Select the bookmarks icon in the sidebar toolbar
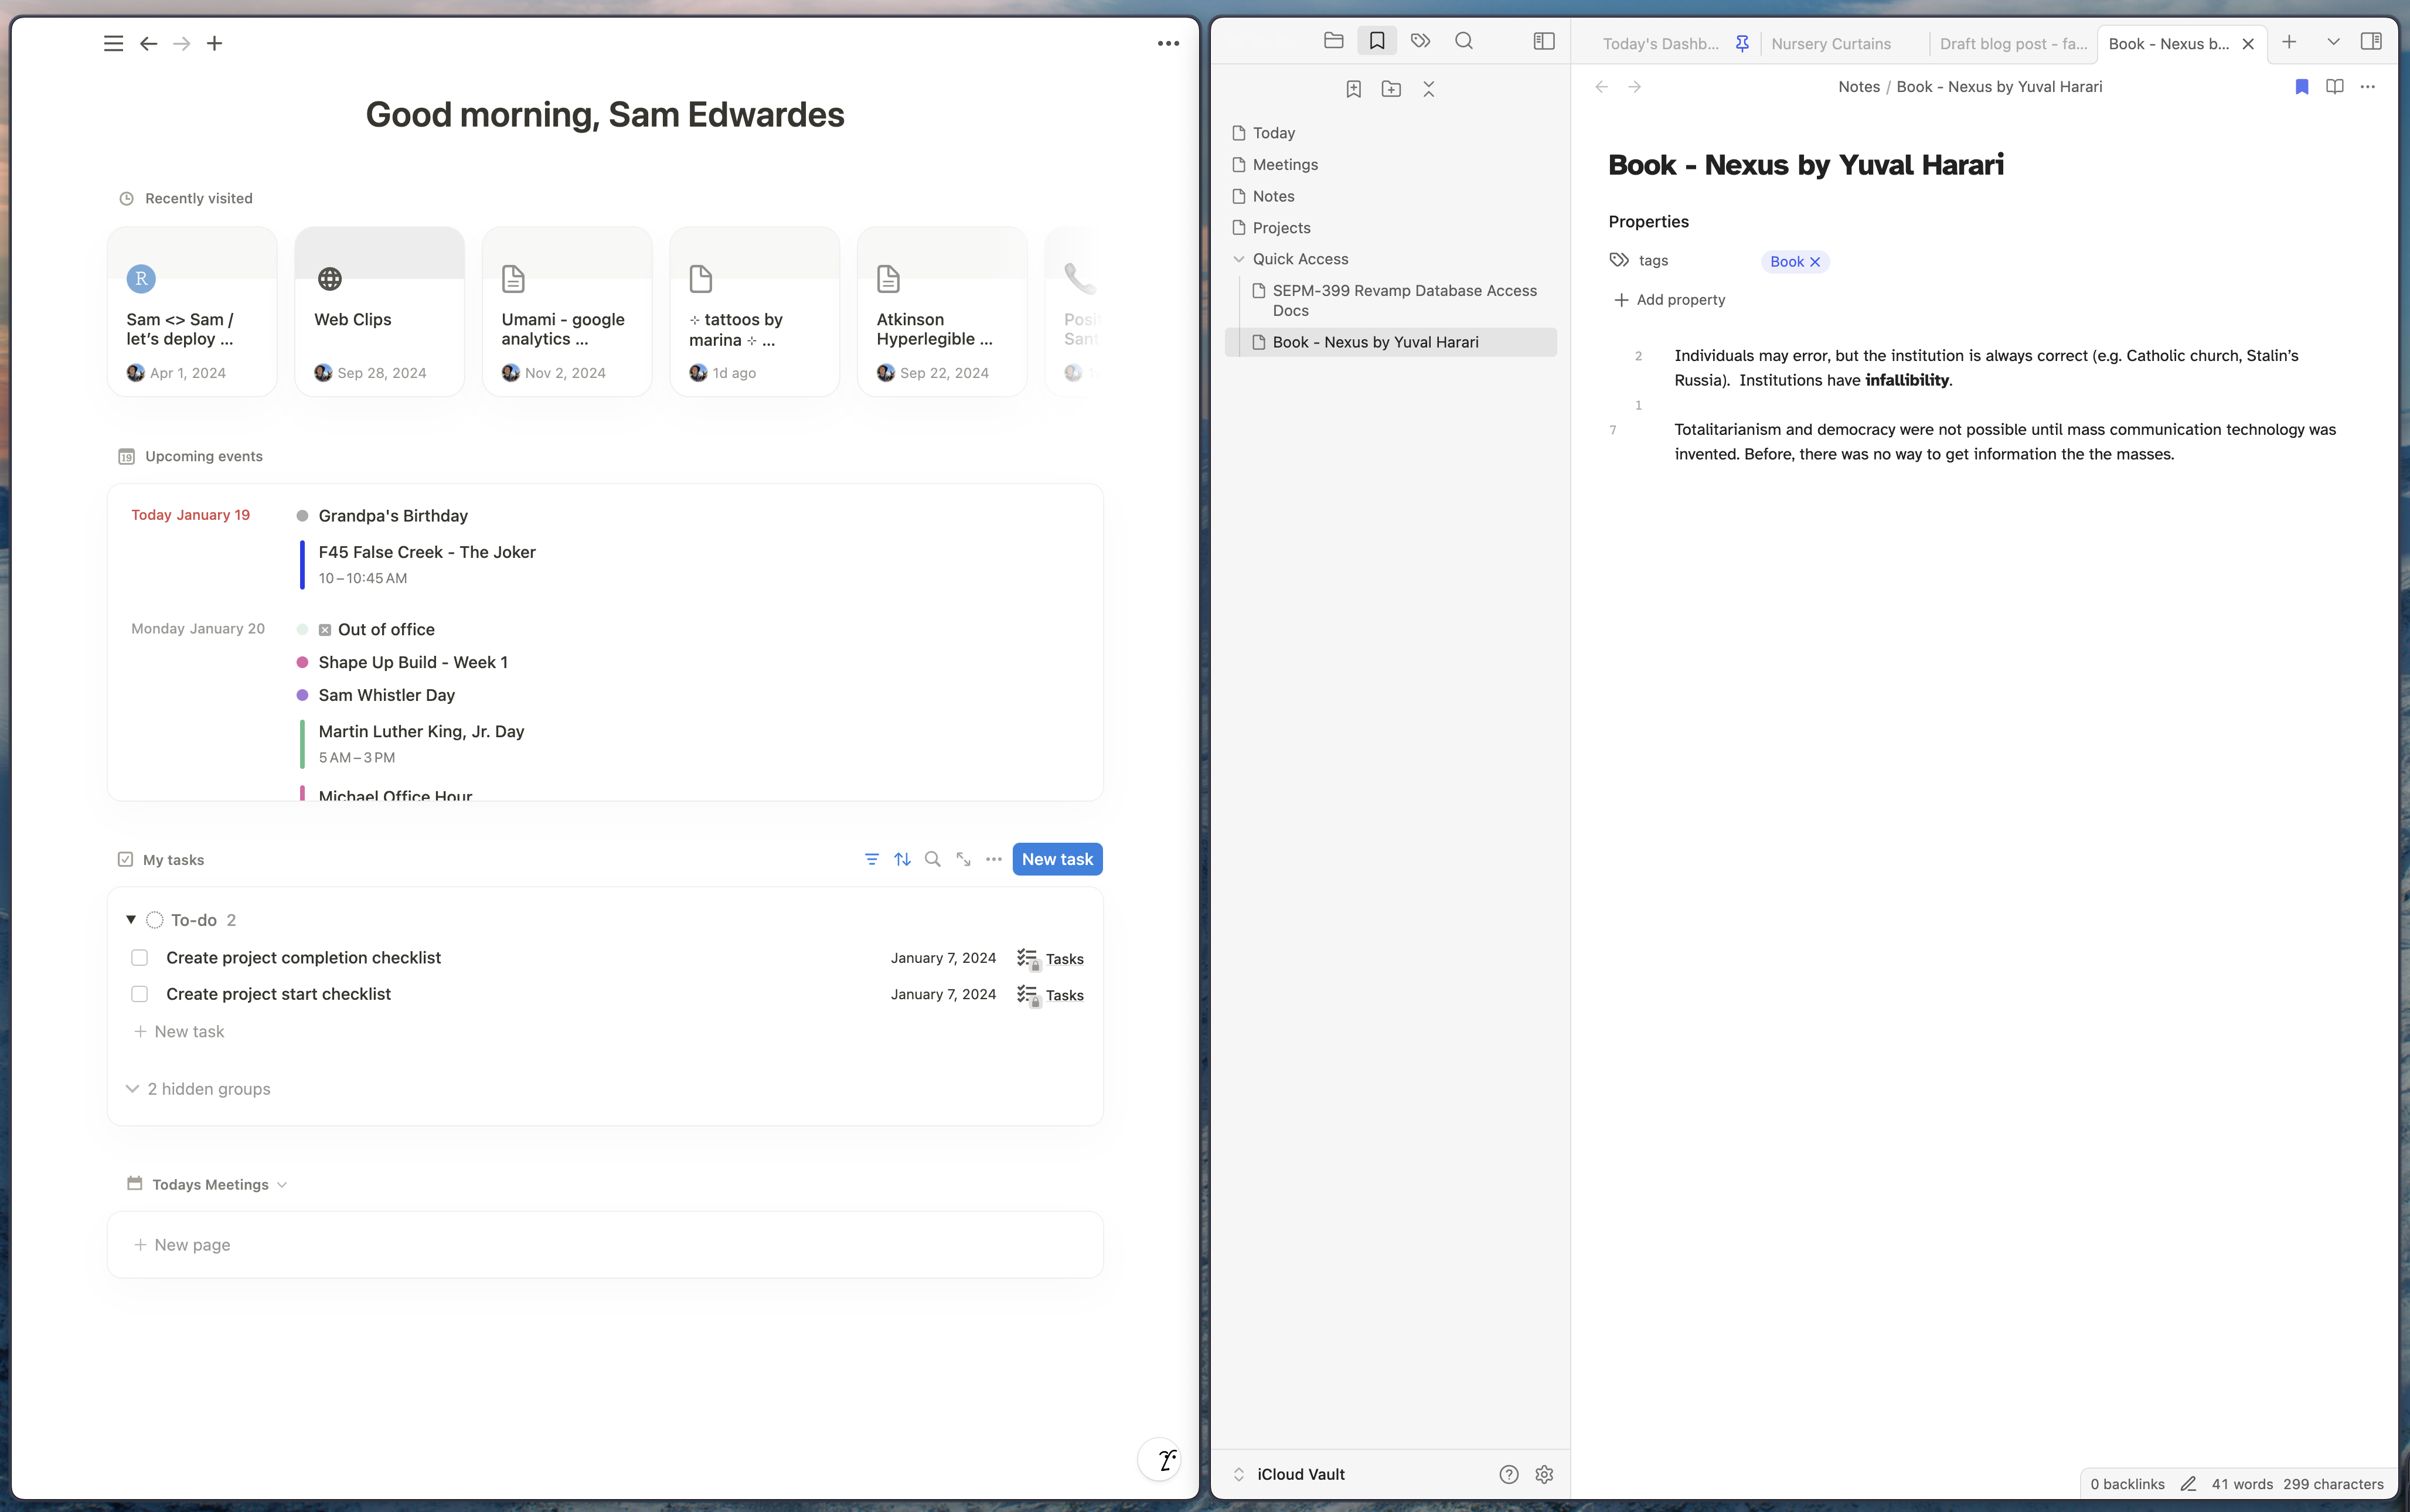Viewport: 2410px width, 1512px height. coord(1377,40)
